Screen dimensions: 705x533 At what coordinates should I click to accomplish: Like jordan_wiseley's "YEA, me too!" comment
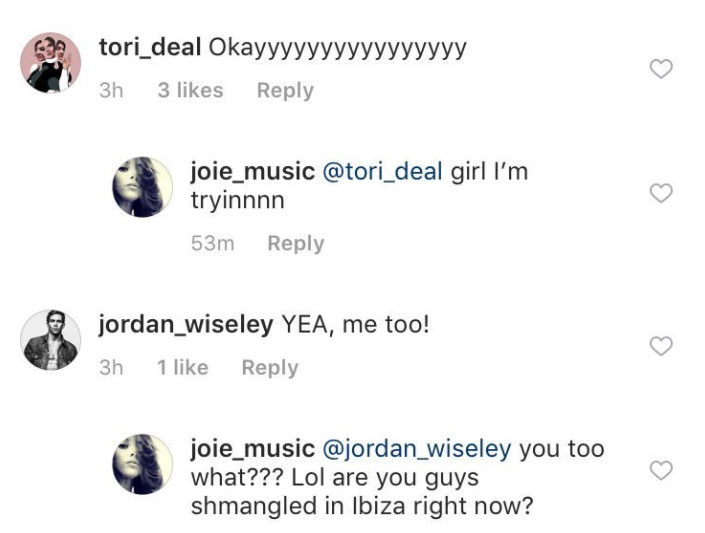pyautogui.click(x=661, y=346)
